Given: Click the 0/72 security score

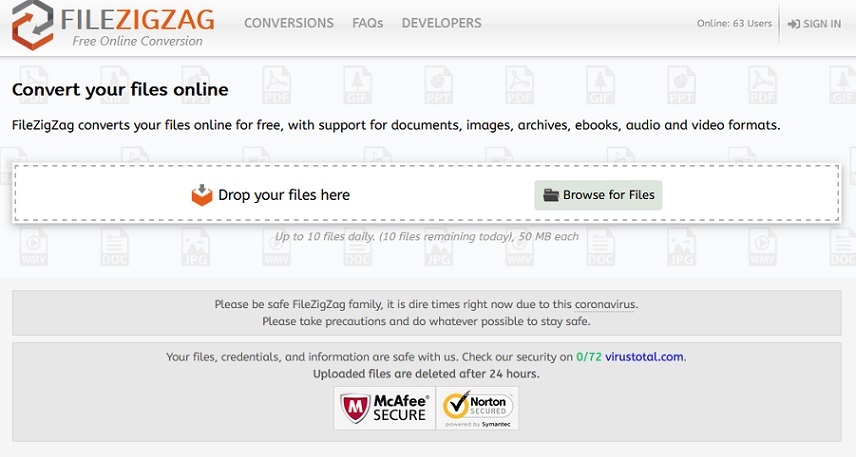Looking at the screenshot, I should click(588, 357).
